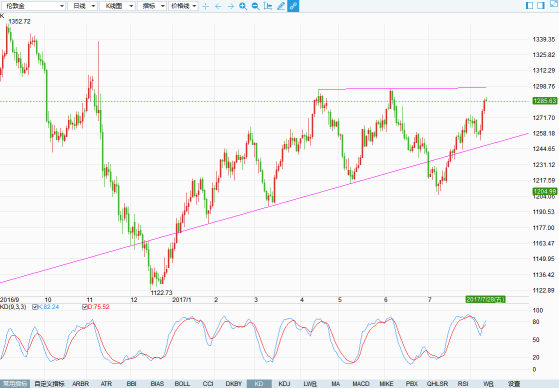Select the DKBY indicator tab
This screenshot has width=559, height=388.
coord(234,384)
